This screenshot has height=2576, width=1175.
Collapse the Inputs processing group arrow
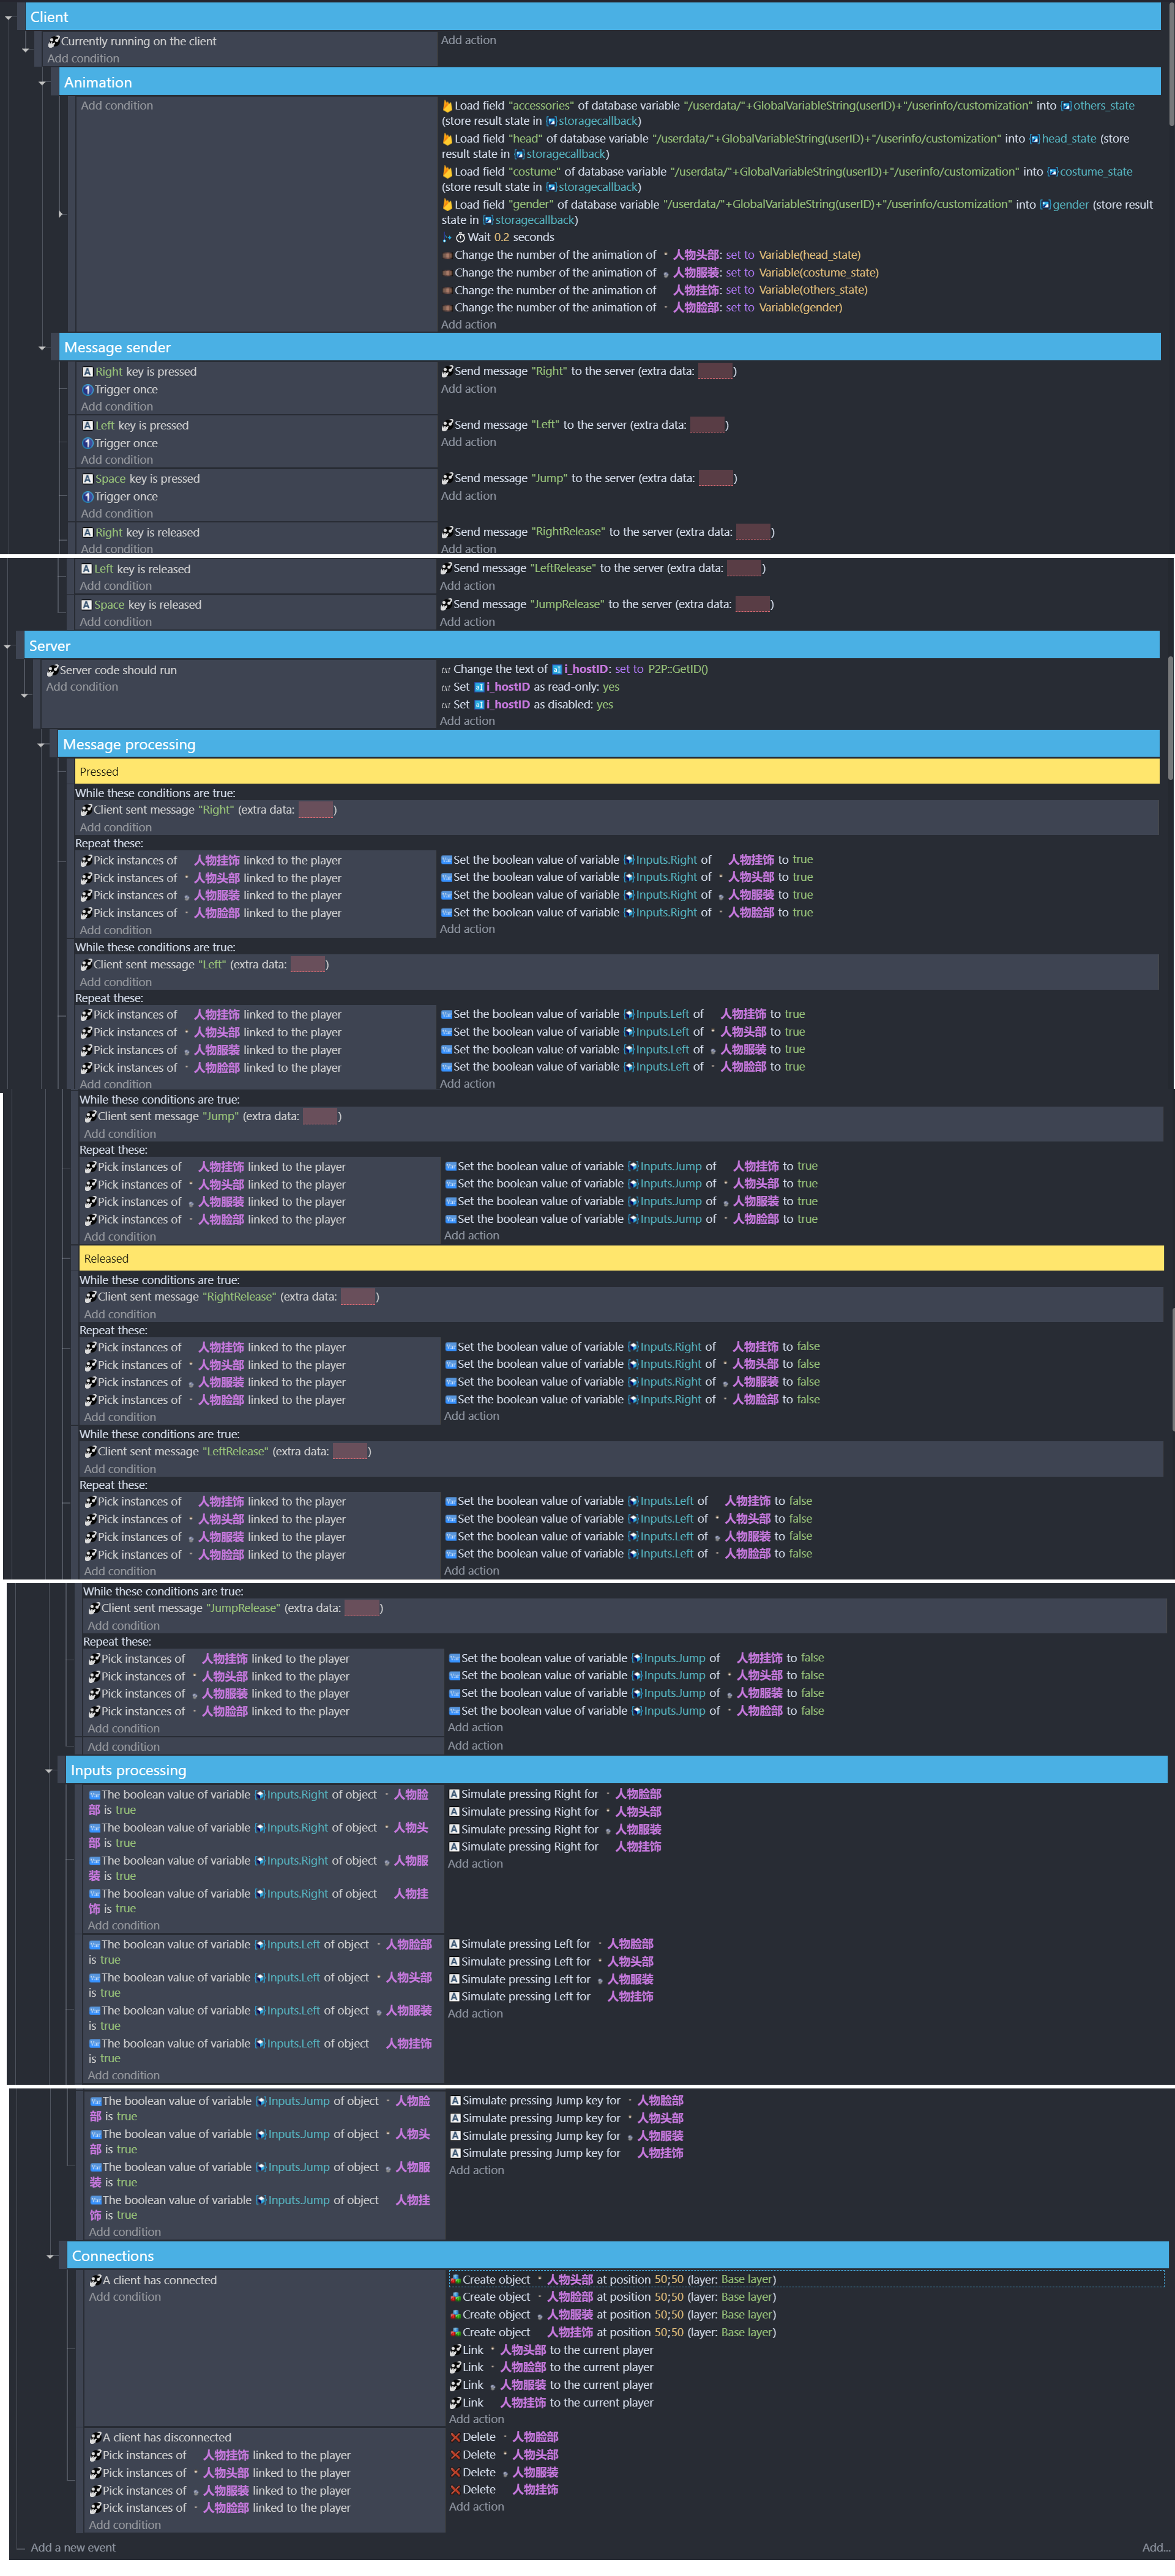point(49,1771)
